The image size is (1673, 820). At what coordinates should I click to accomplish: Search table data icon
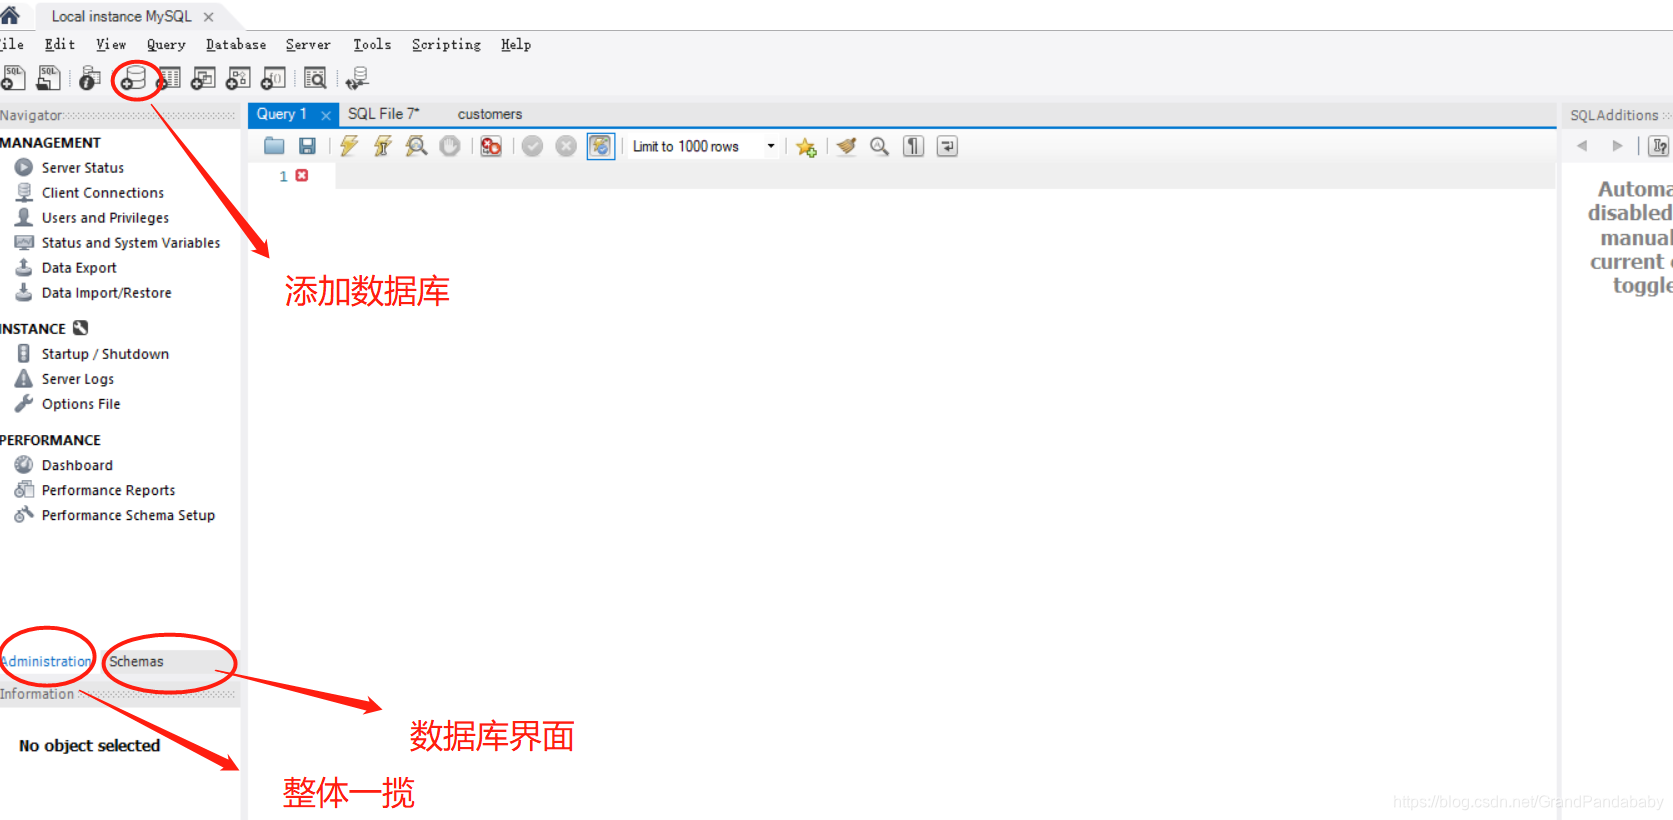315,78
